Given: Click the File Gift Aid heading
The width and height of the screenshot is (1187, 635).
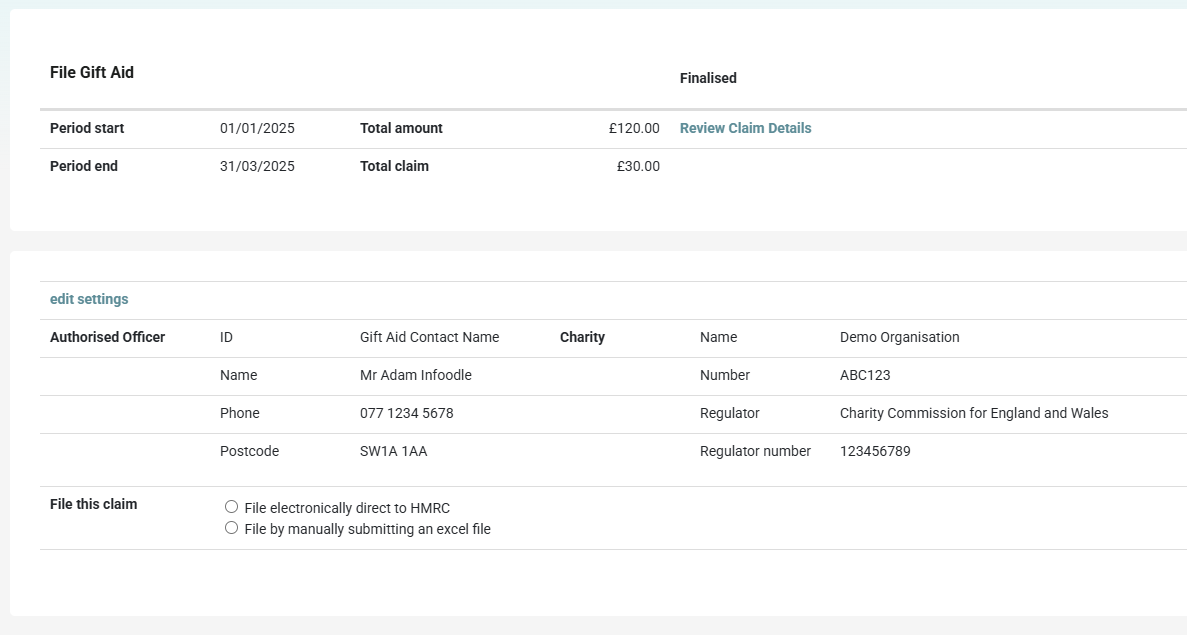Looking at the screenshot, I should (92, 73).
